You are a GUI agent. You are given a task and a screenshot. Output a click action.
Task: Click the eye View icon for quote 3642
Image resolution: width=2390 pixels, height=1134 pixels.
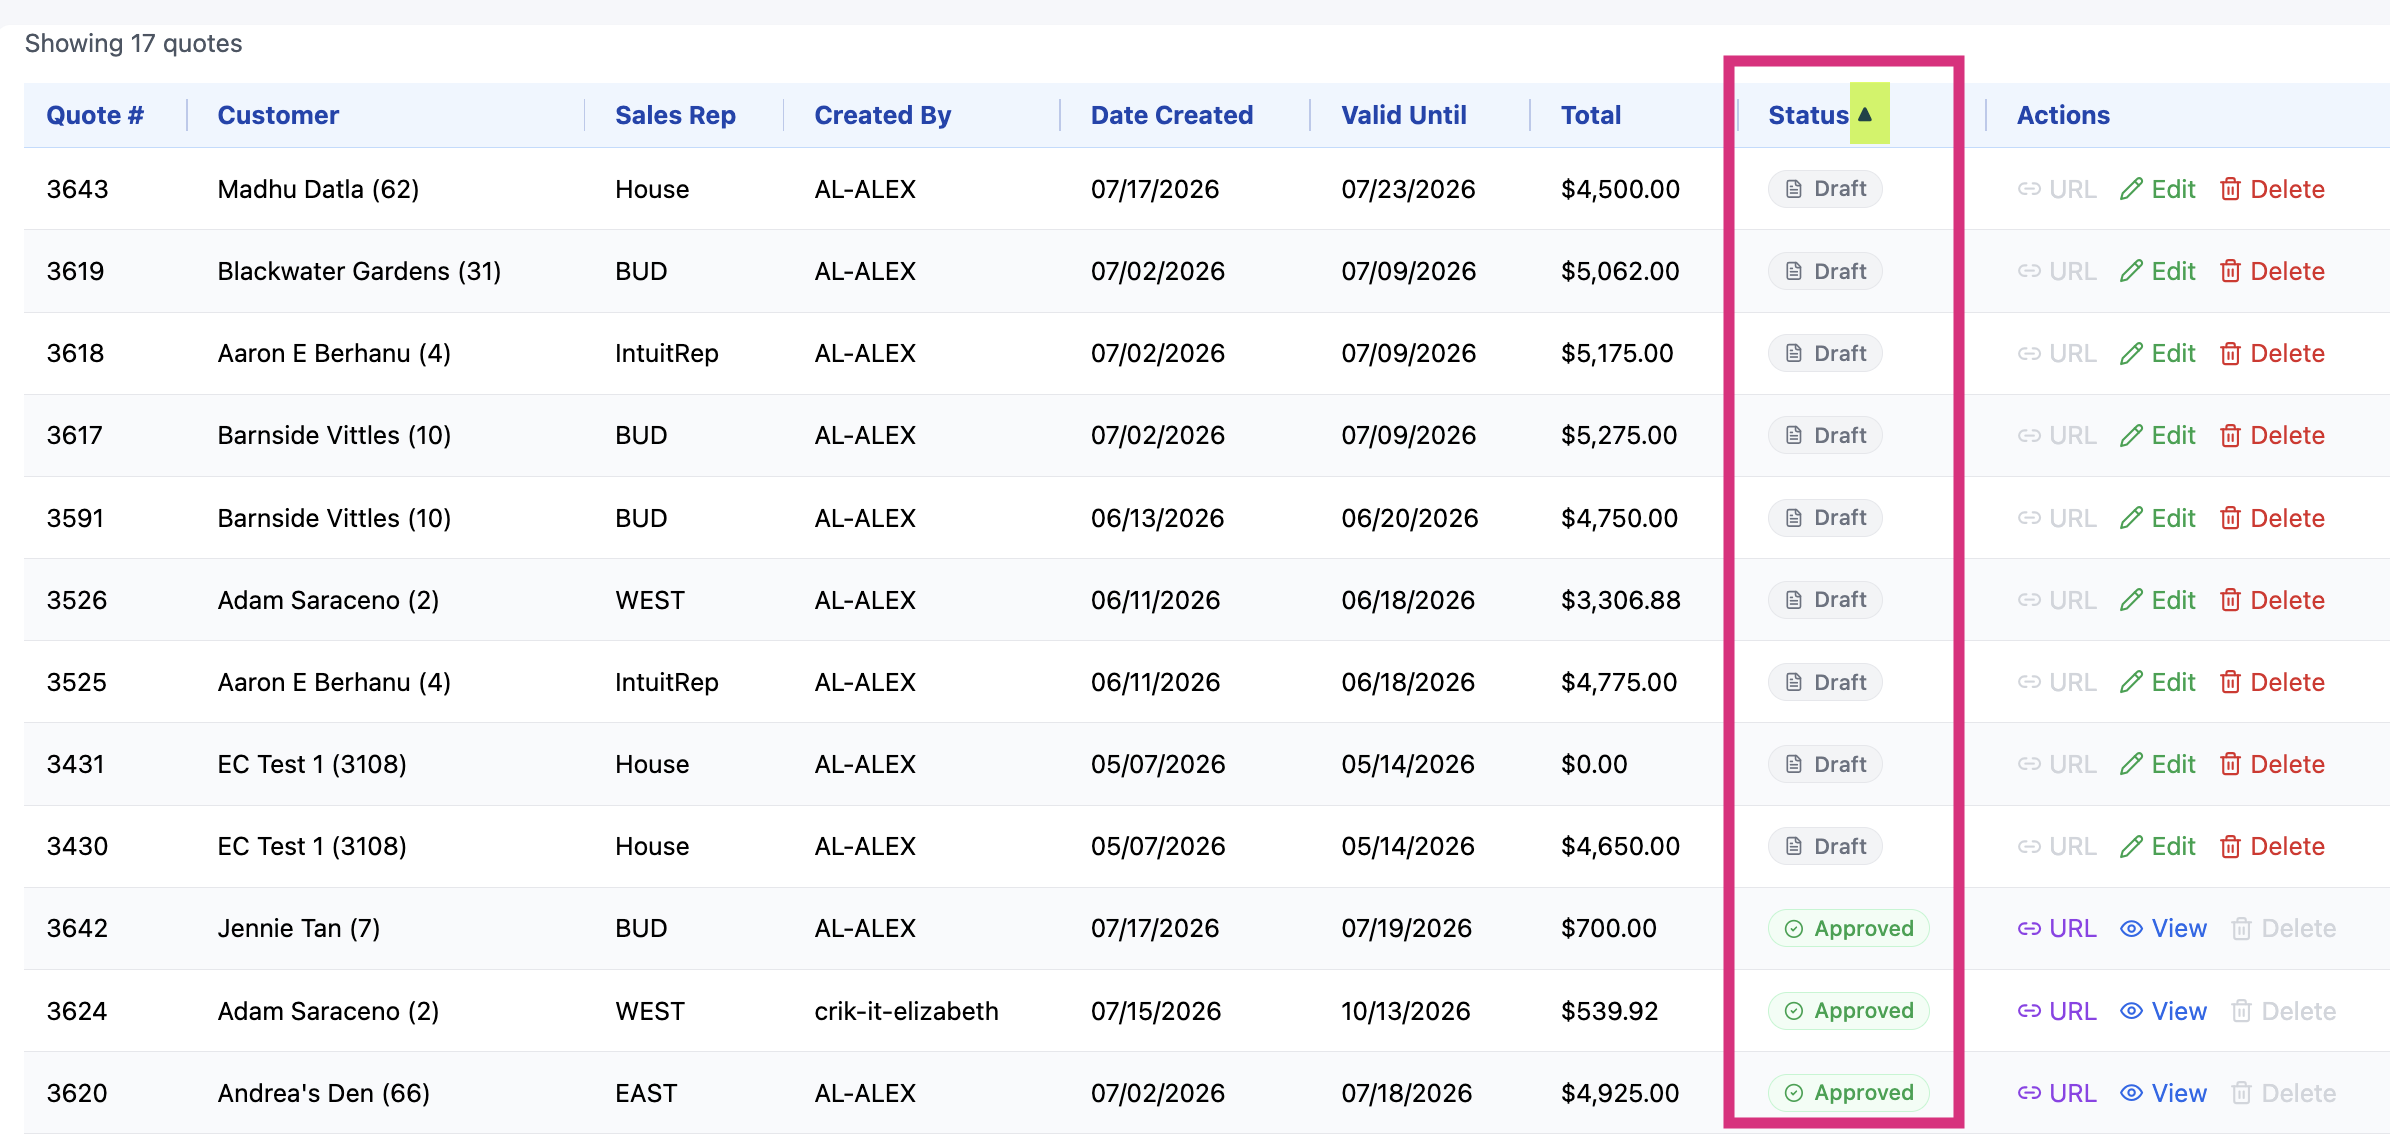point(2131,929)
